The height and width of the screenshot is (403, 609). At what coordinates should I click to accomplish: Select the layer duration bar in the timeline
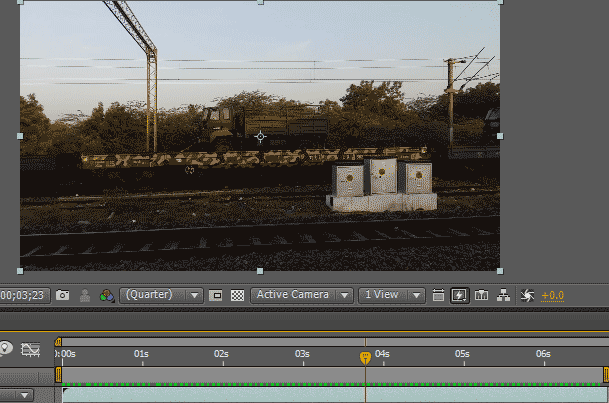click(x=335, y=395)
